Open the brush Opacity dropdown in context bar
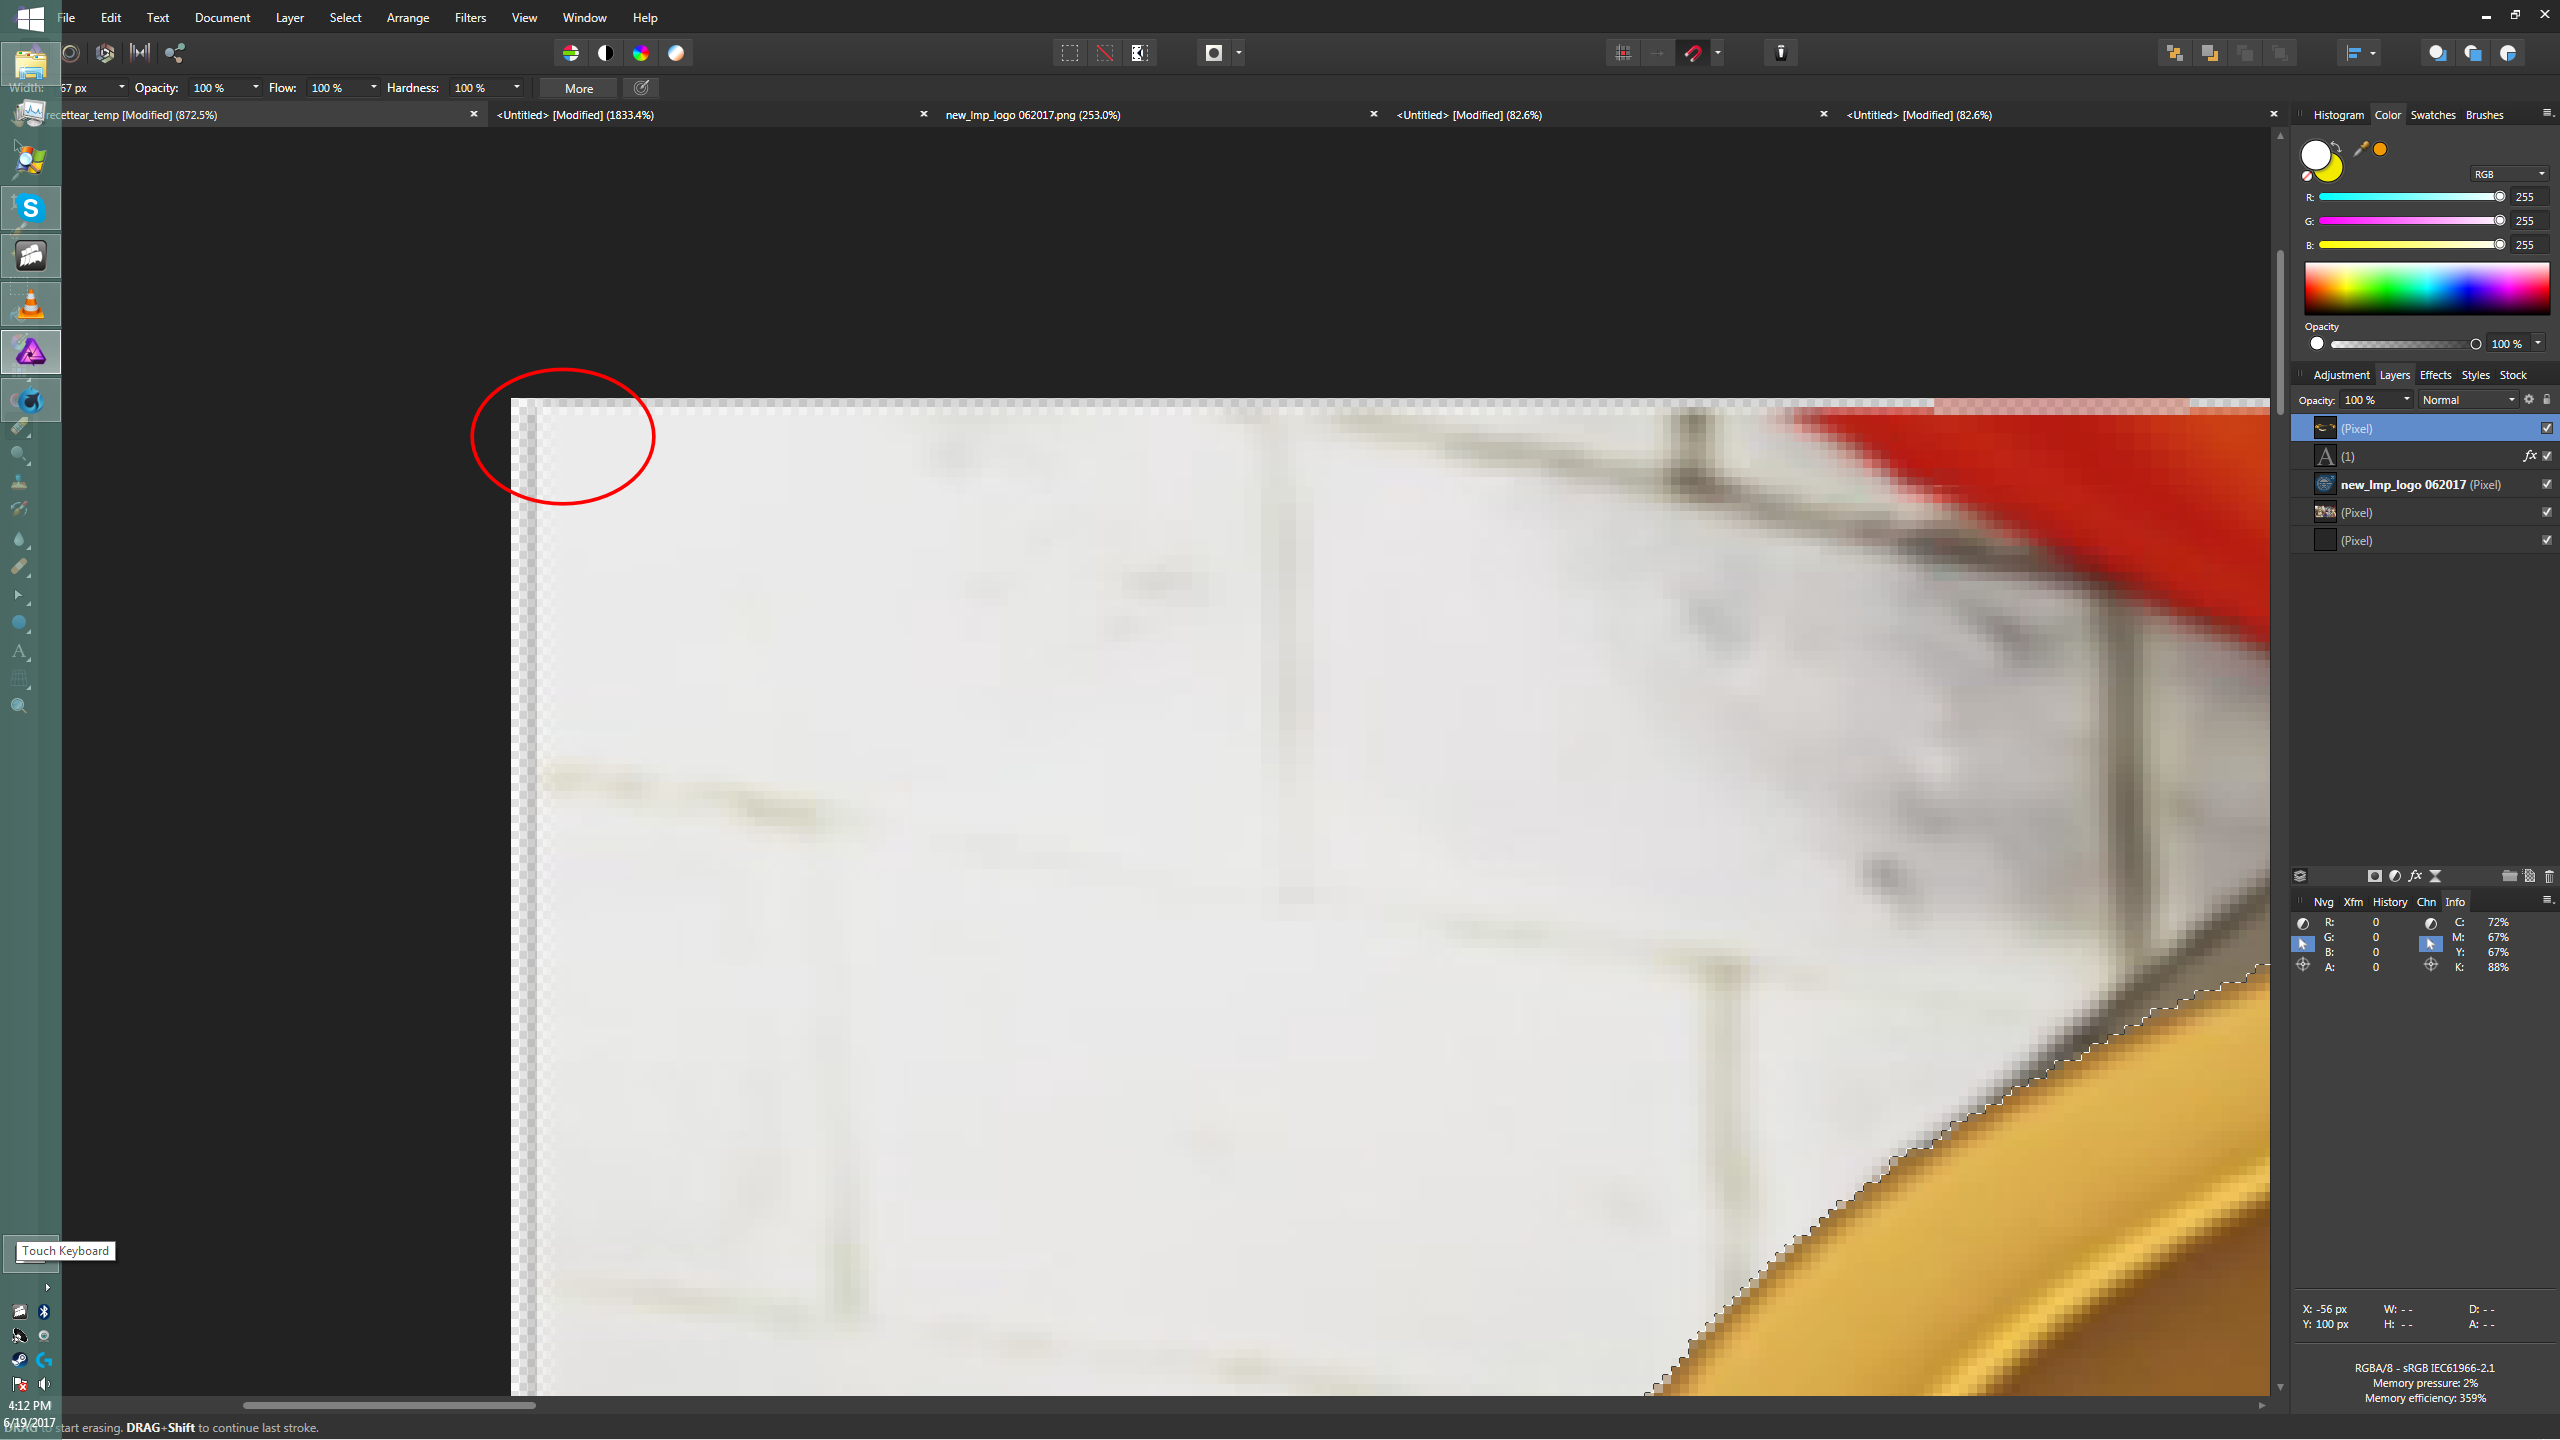 [x=255, y=88]
